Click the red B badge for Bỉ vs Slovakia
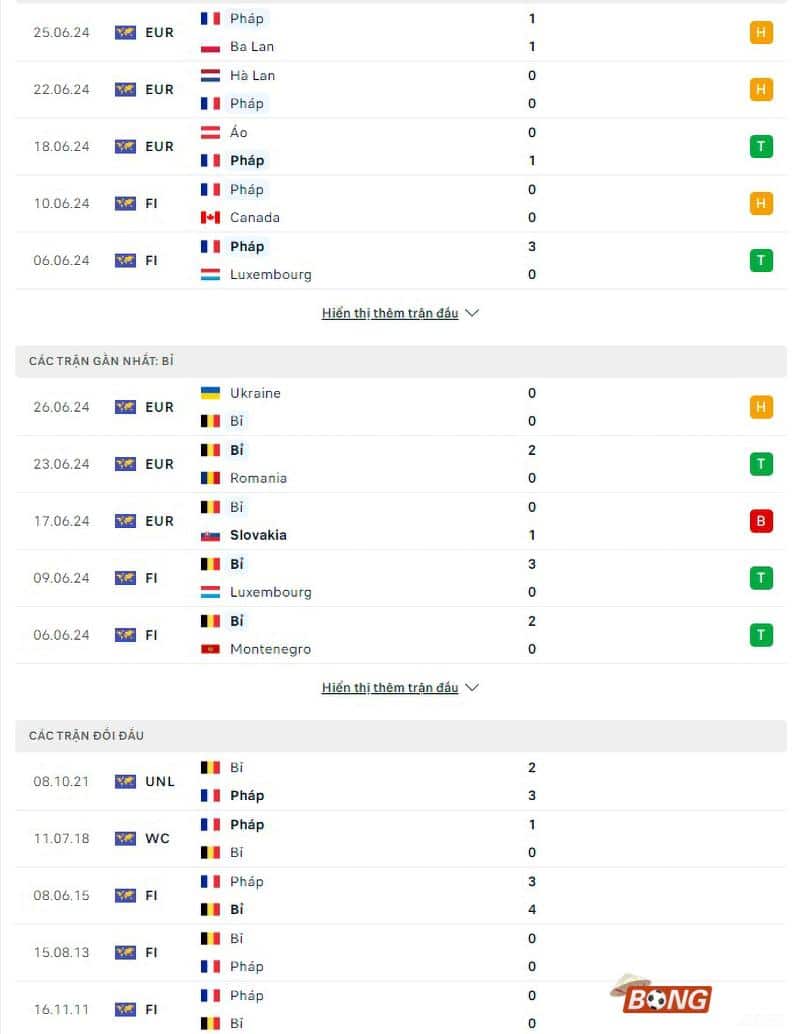 (761, 521)
